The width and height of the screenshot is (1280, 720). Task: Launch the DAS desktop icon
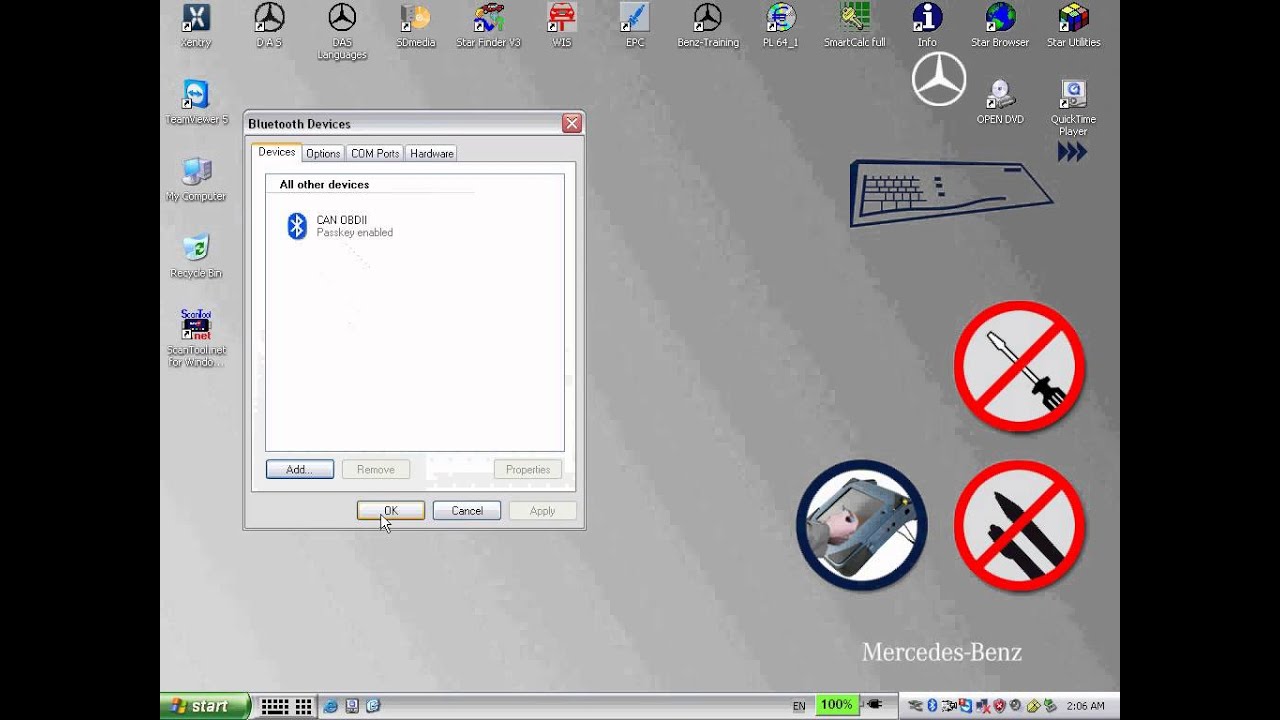pos(269,26)
